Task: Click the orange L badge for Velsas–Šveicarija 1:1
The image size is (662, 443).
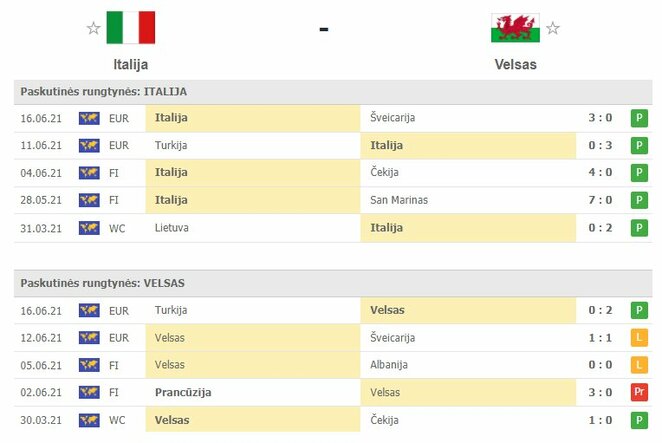Action: [639, 338]
